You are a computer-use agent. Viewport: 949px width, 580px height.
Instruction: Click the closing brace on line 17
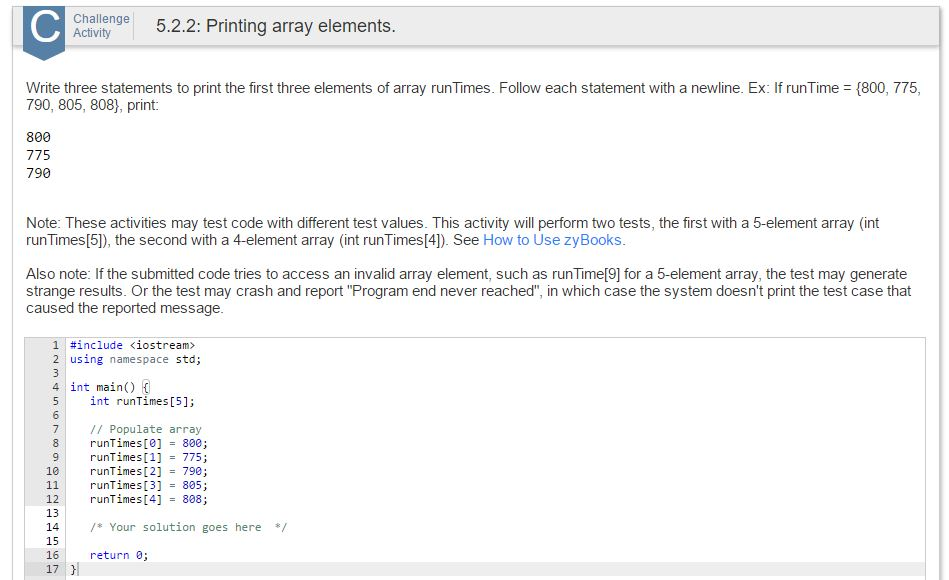(x=72, y=569)
